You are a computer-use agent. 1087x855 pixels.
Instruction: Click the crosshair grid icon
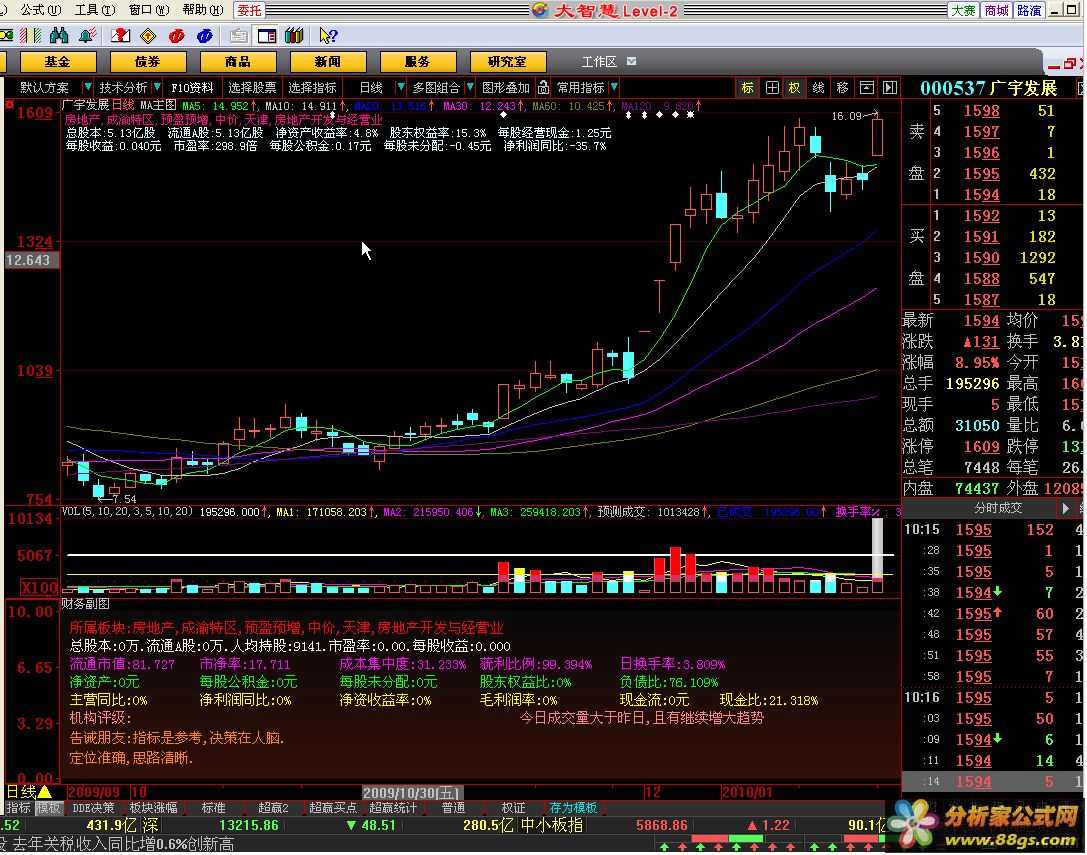772,87
